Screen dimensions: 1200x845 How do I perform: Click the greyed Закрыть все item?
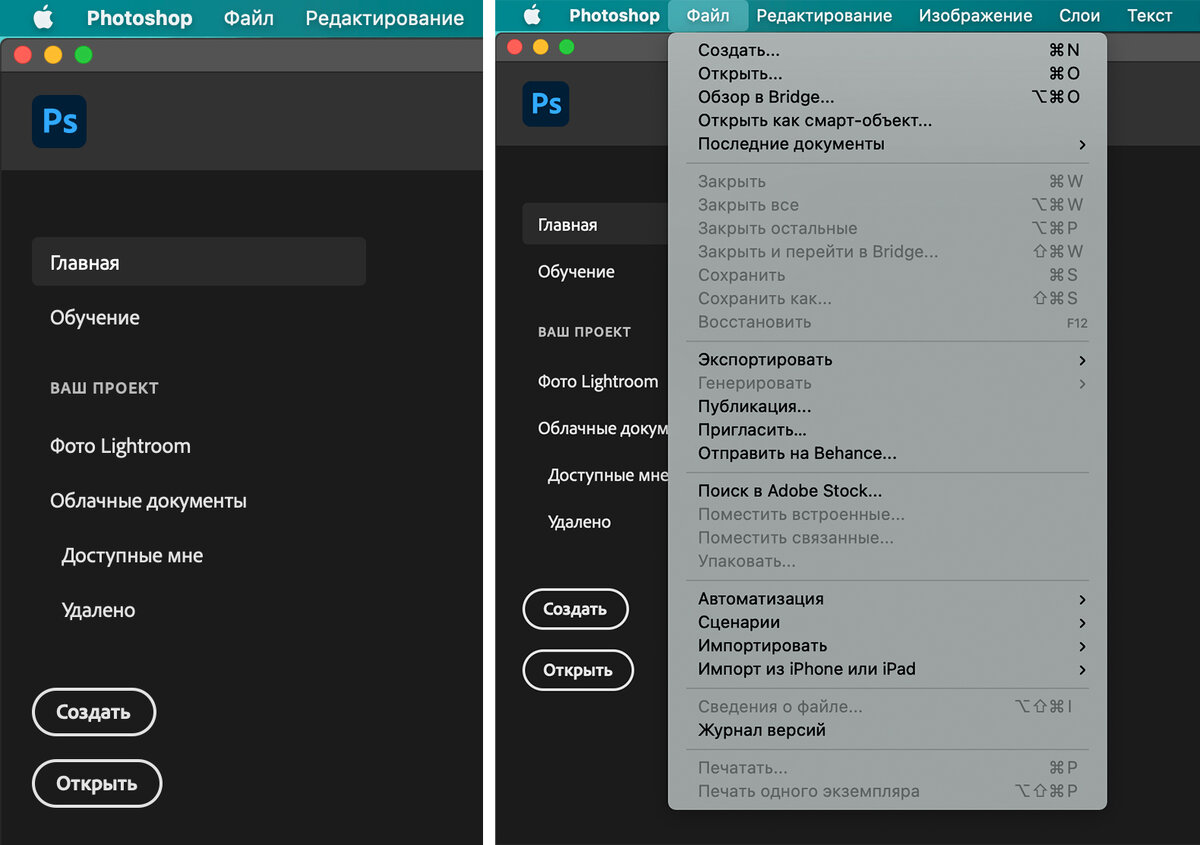(888, 205)
